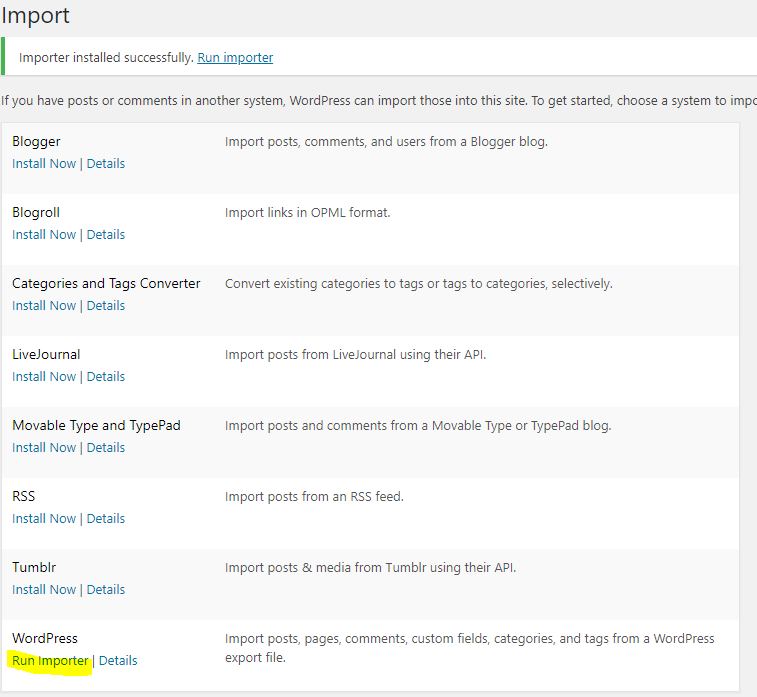This screenshot has width=757, height=697.
Task: Click the Blogger importer name
Action: [x=36, y=141]
